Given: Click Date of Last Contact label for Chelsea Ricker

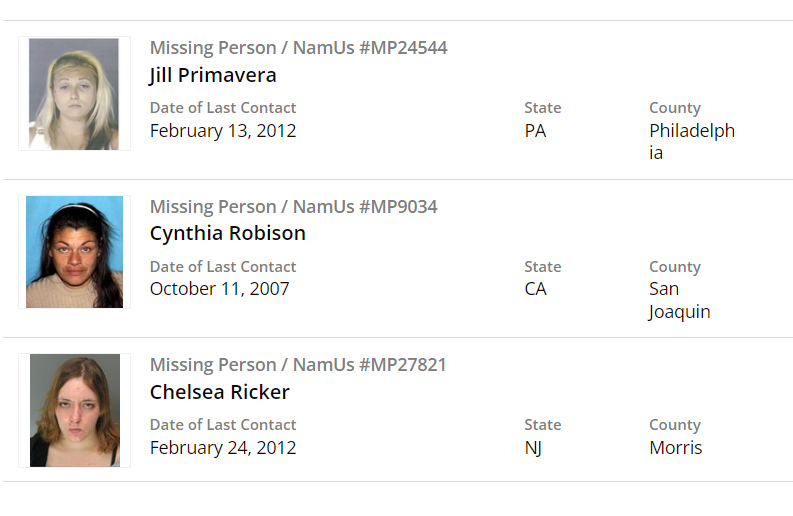Looking at the screenshot, I should coord(223,425).
